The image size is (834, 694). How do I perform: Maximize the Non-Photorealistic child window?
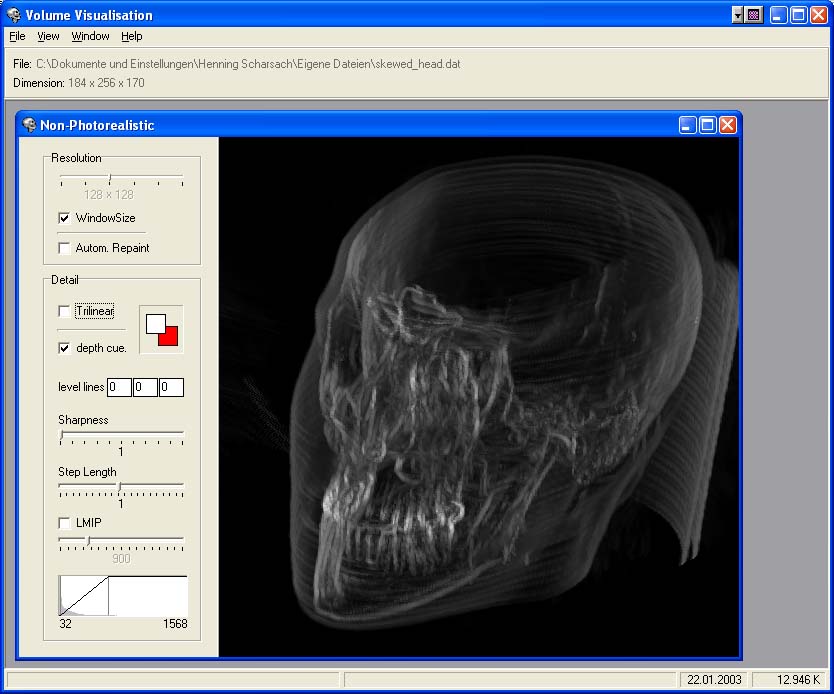click(708, 125)
